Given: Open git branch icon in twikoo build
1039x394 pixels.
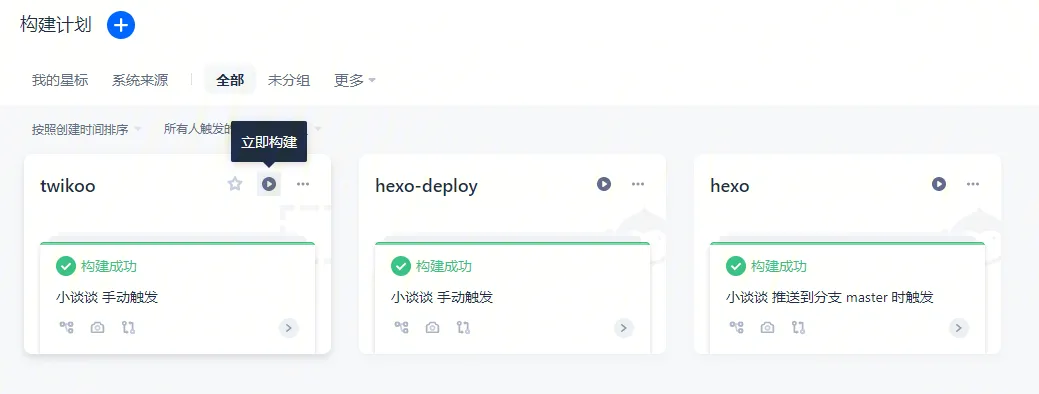Looking at the screenshot, I should [128, 327].
